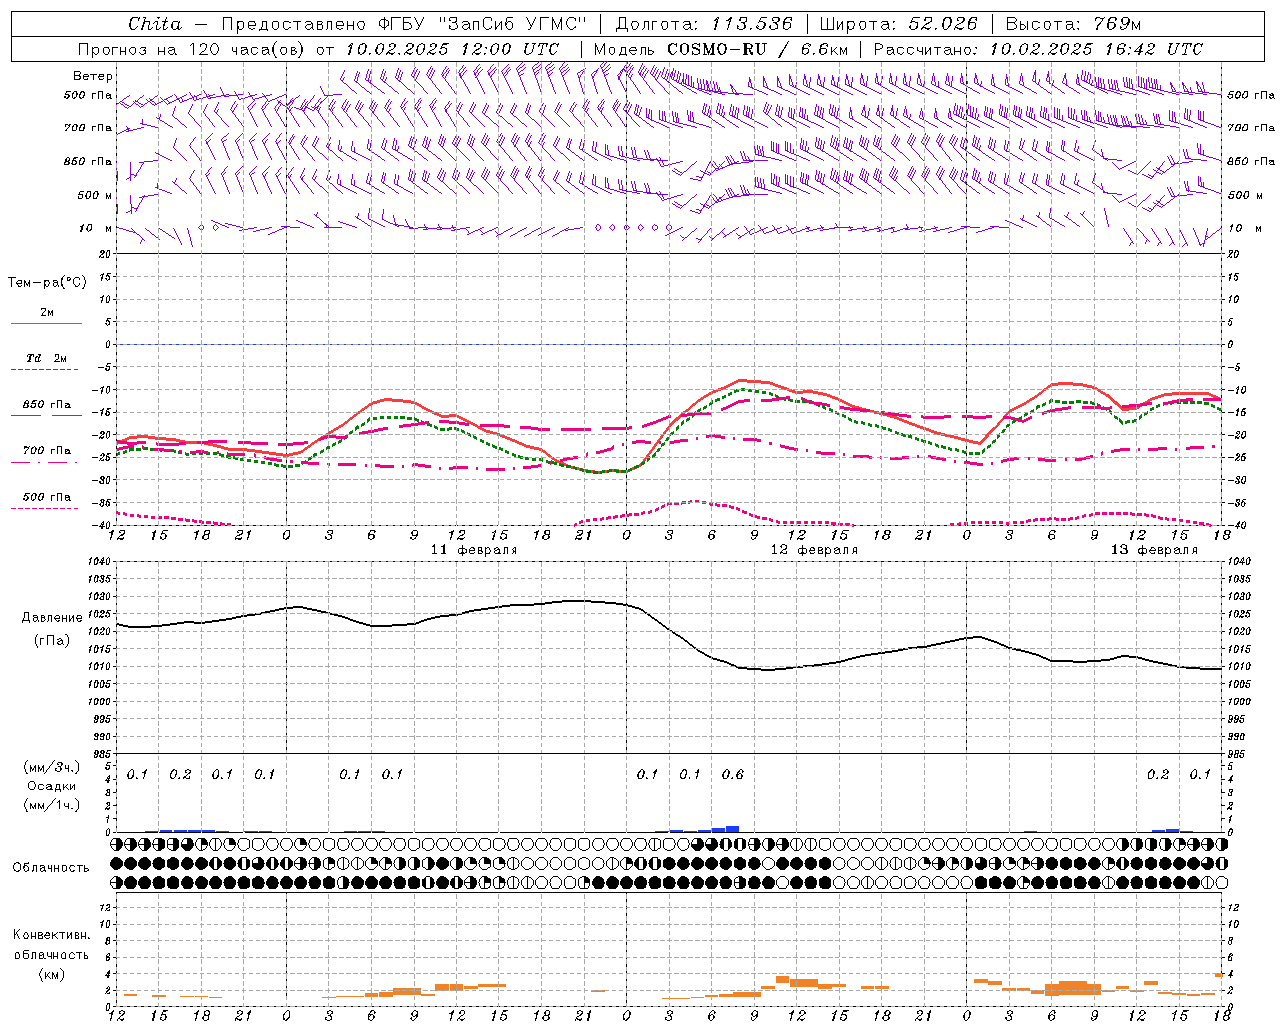Click the "Td 2м" dew point legend entry
Viewport: 1280px width, 1024px height.
[46, 358]
